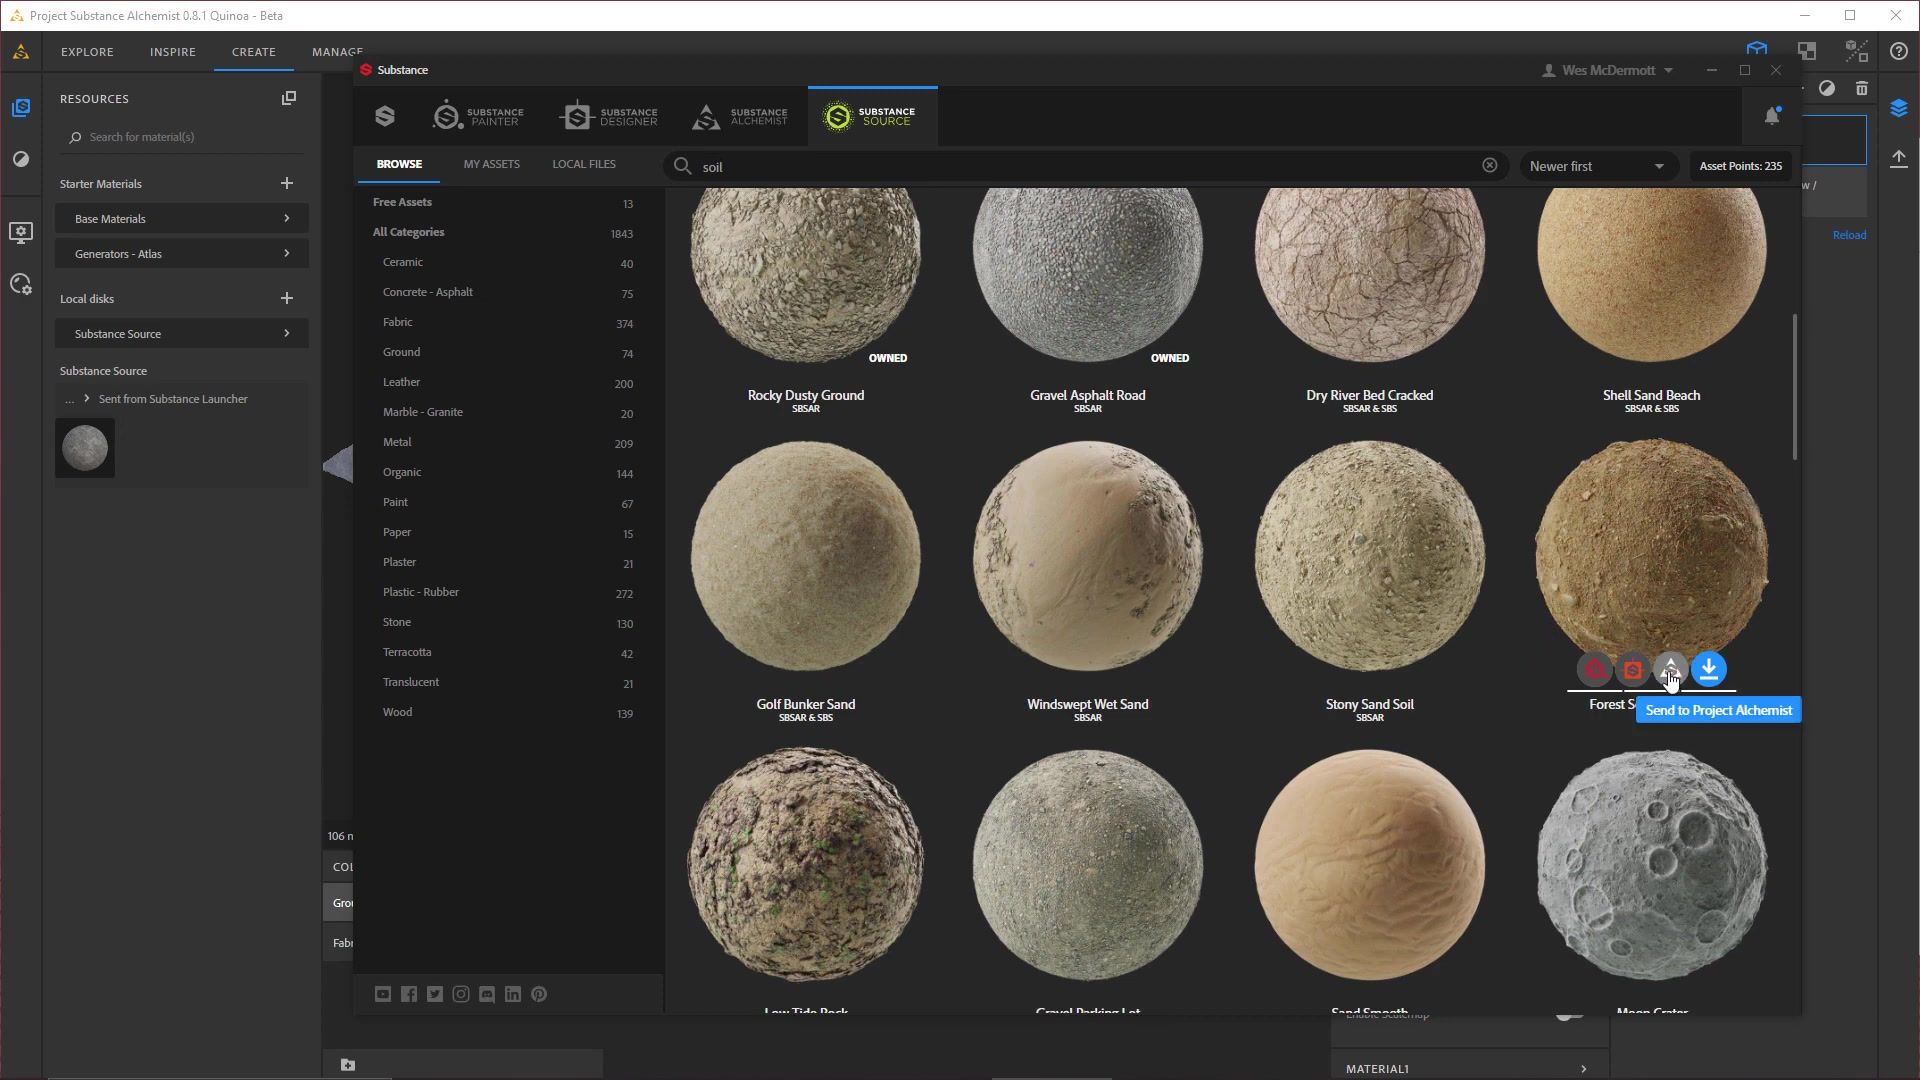
Task: Select the Windswept Wet Sand material thumbnail
Action: pyautogui.click(x=1088, y=556)
